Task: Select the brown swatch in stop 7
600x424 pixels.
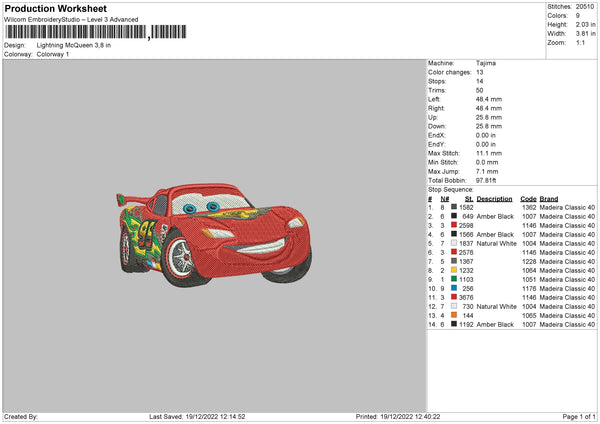Action: click(x=453, y=261)
